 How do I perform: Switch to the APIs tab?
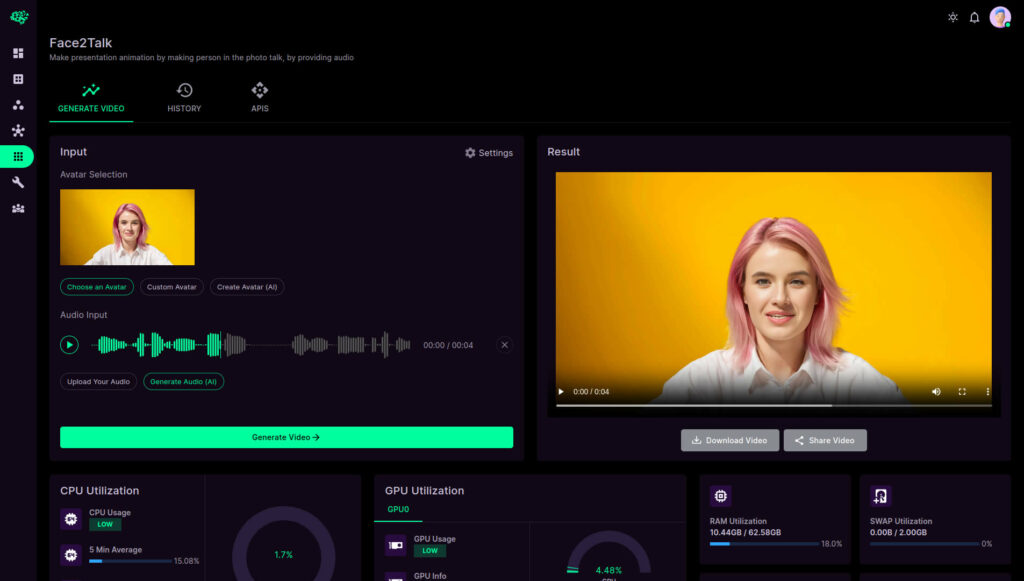(260, 99)
